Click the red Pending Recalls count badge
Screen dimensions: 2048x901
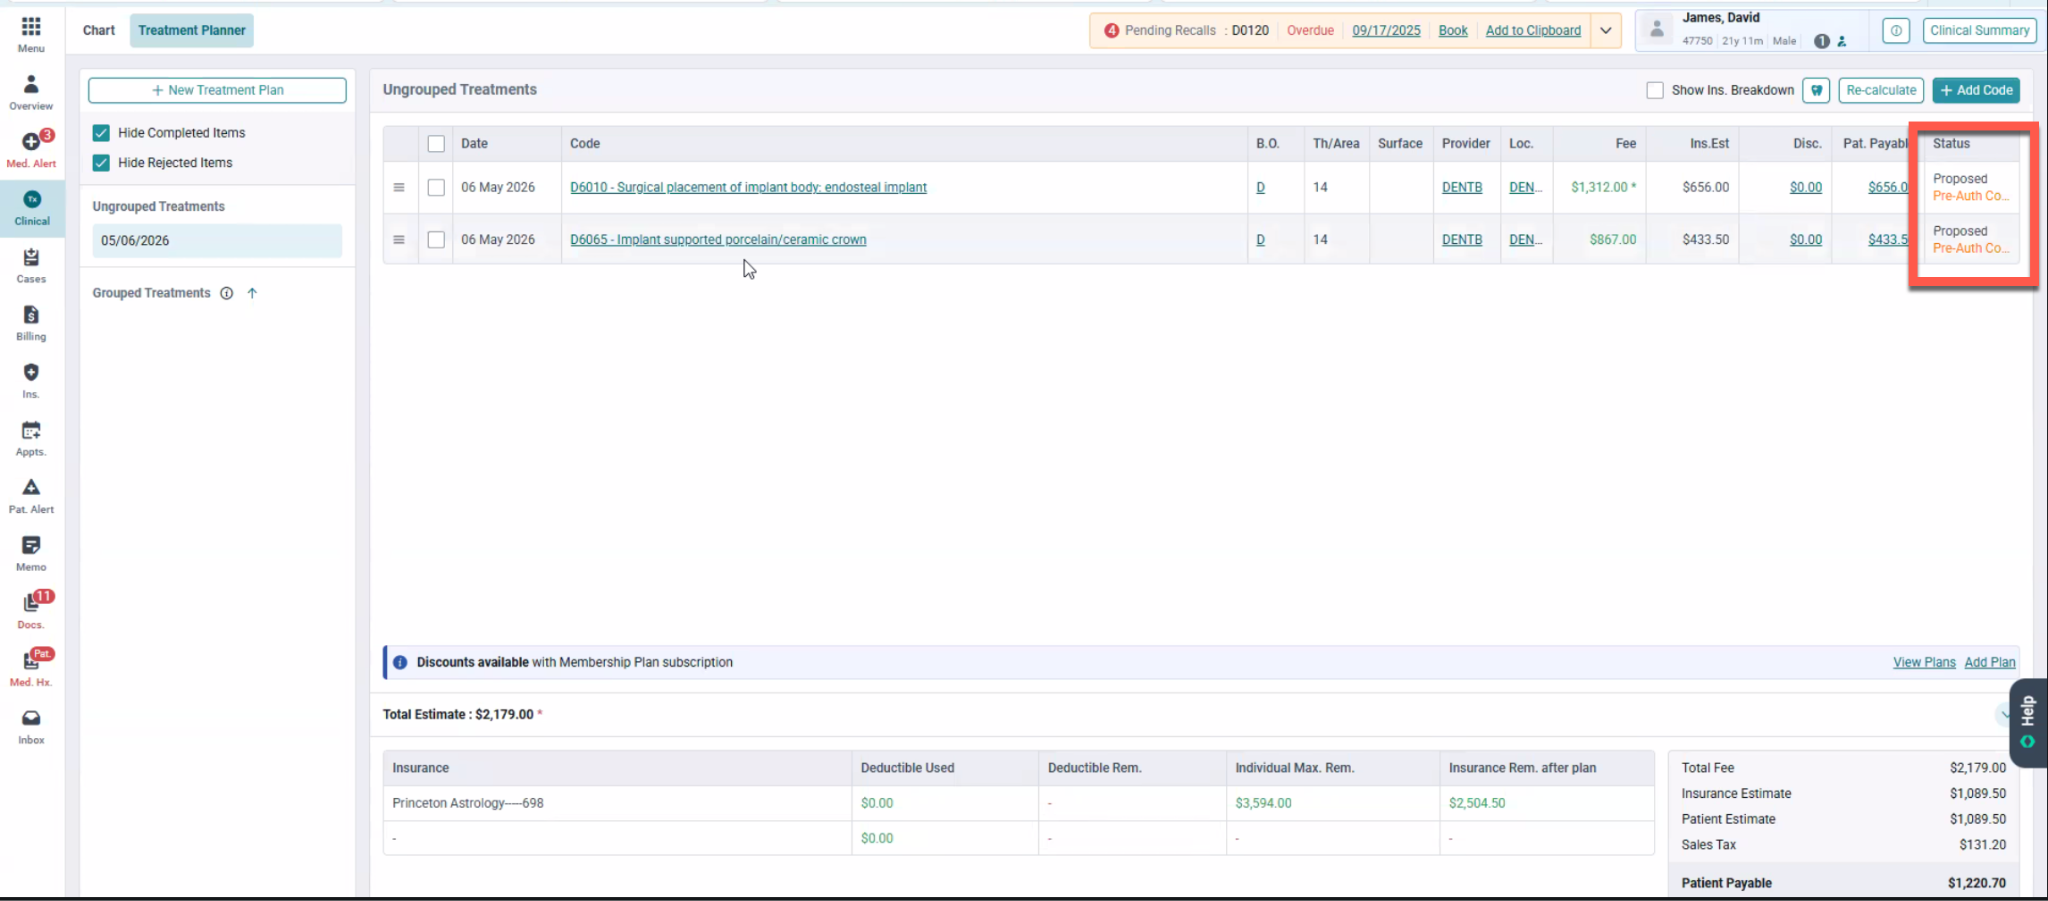click(x=1111, y=30)
